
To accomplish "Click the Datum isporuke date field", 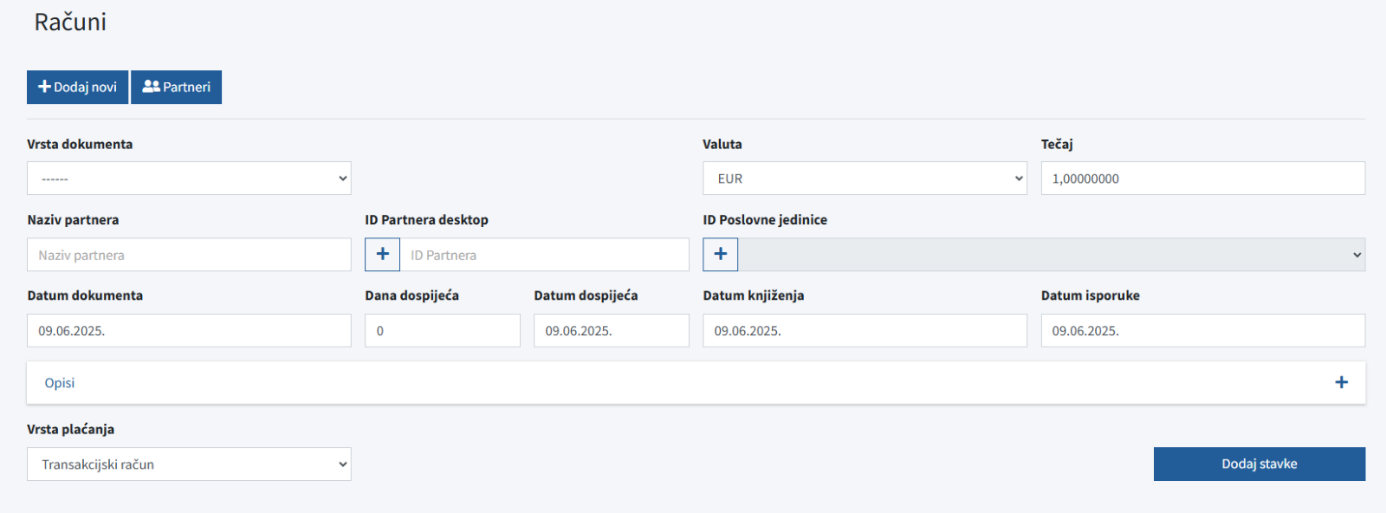I will coord(1203,331).
